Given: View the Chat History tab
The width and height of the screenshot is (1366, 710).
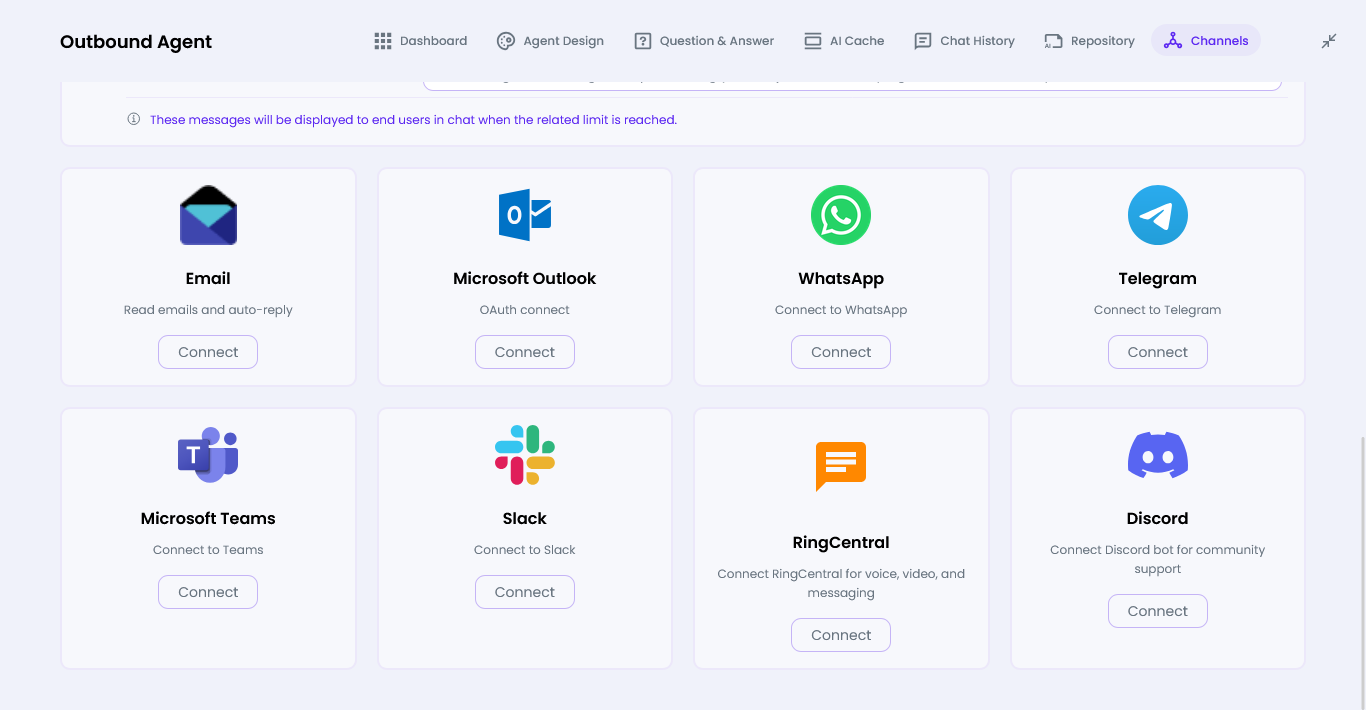Looking at the screenshot, I should (x=965, y=41).
